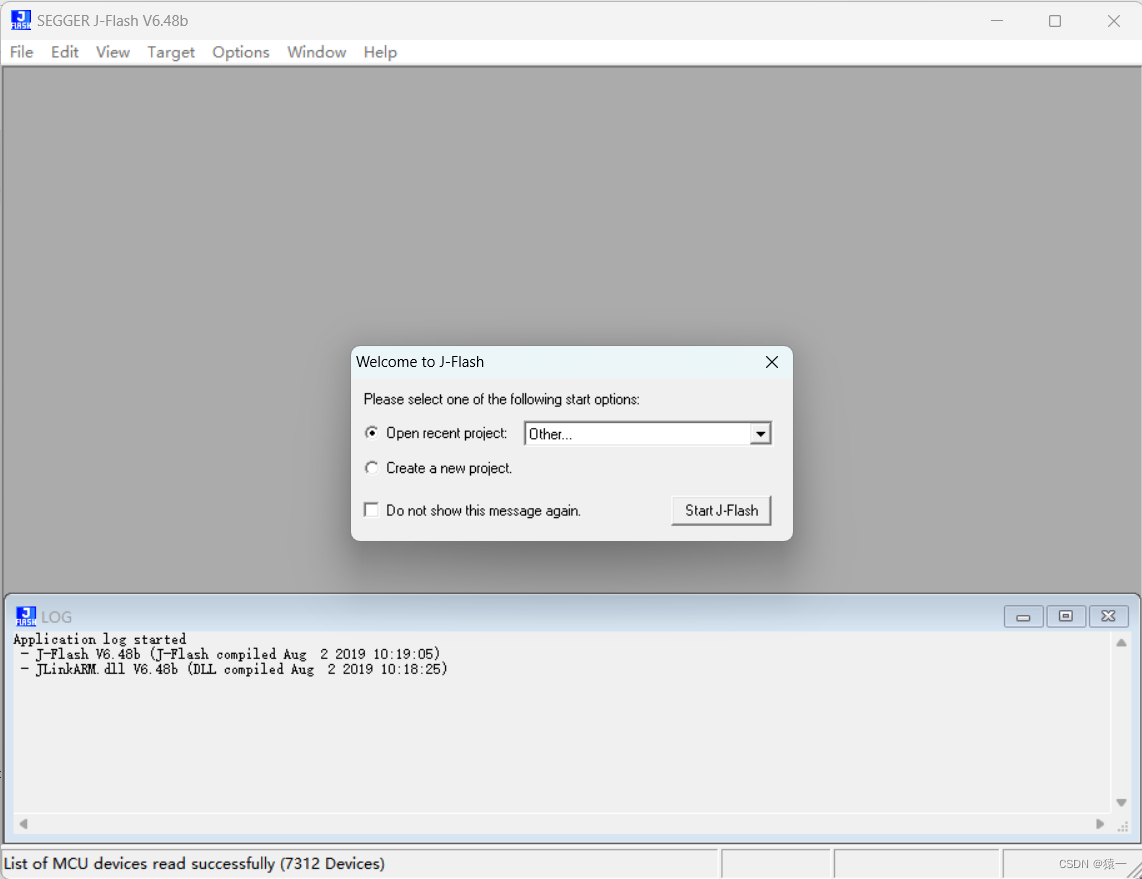1142x879 pixels.
Task: Click the J-Flash V6.48b compiled log line
Action: [231, 654]
